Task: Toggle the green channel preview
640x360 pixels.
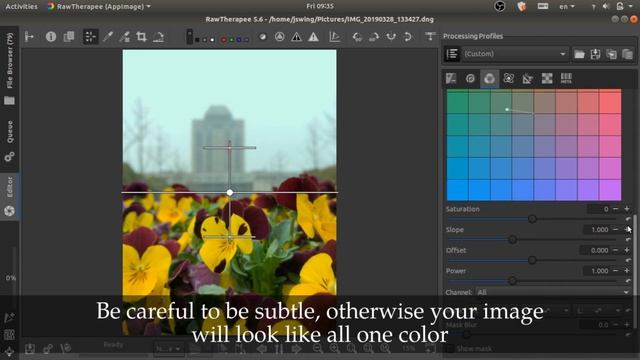Action: 231,40
